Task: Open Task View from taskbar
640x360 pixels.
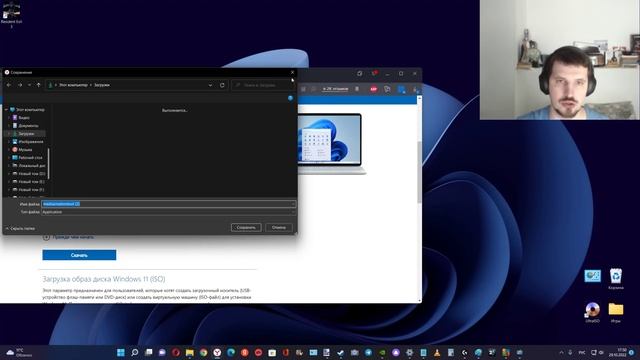Action: point(149,352)
